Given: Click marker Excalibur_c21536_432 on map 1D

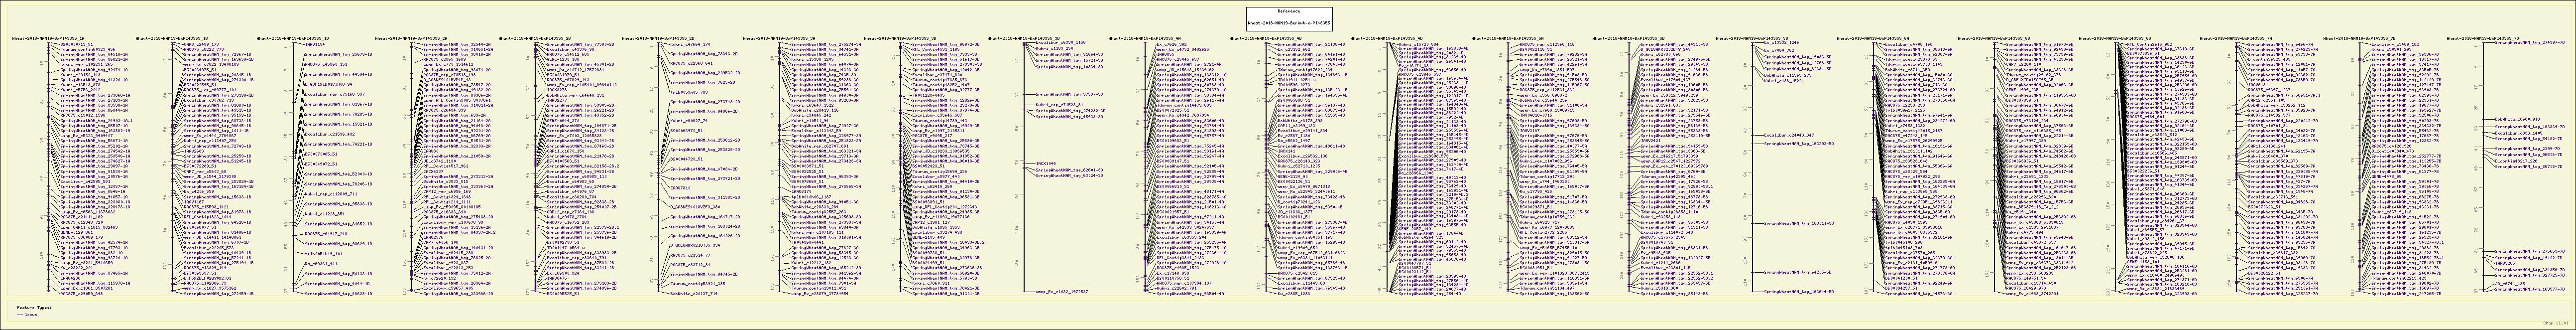Looking at the screenshot, I should [x=329, y=134].
